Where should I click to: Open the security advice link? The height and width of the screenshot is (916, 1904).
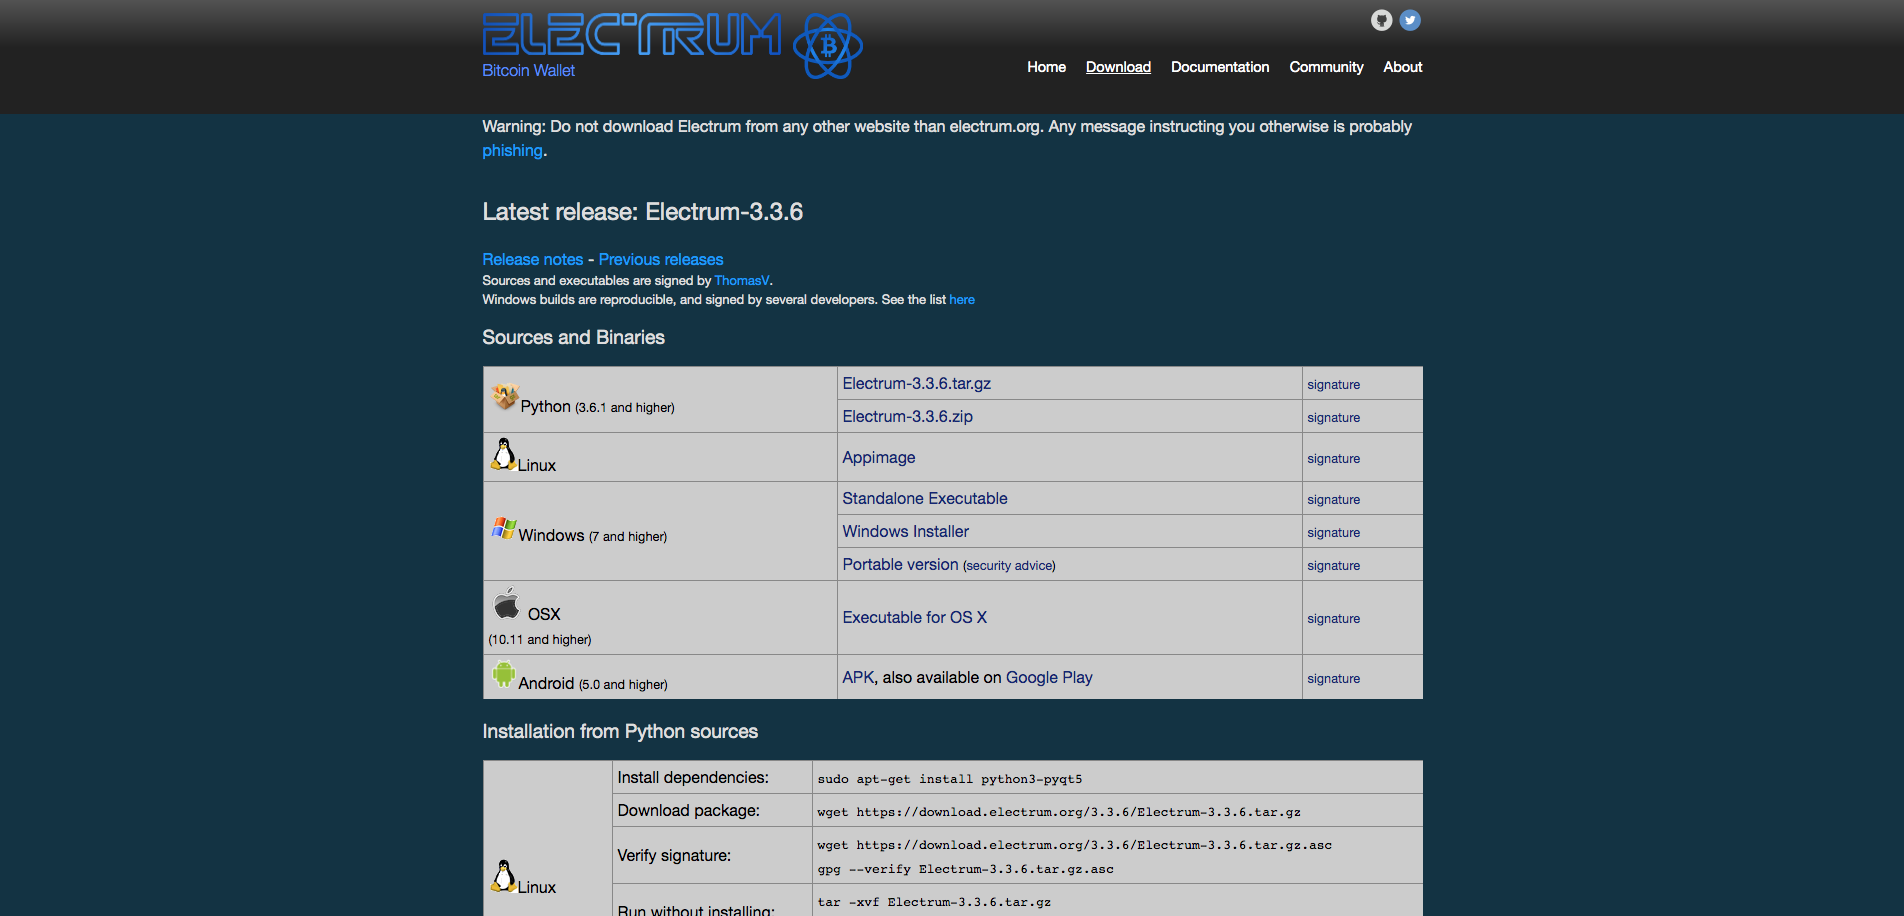coord(1009,566)
